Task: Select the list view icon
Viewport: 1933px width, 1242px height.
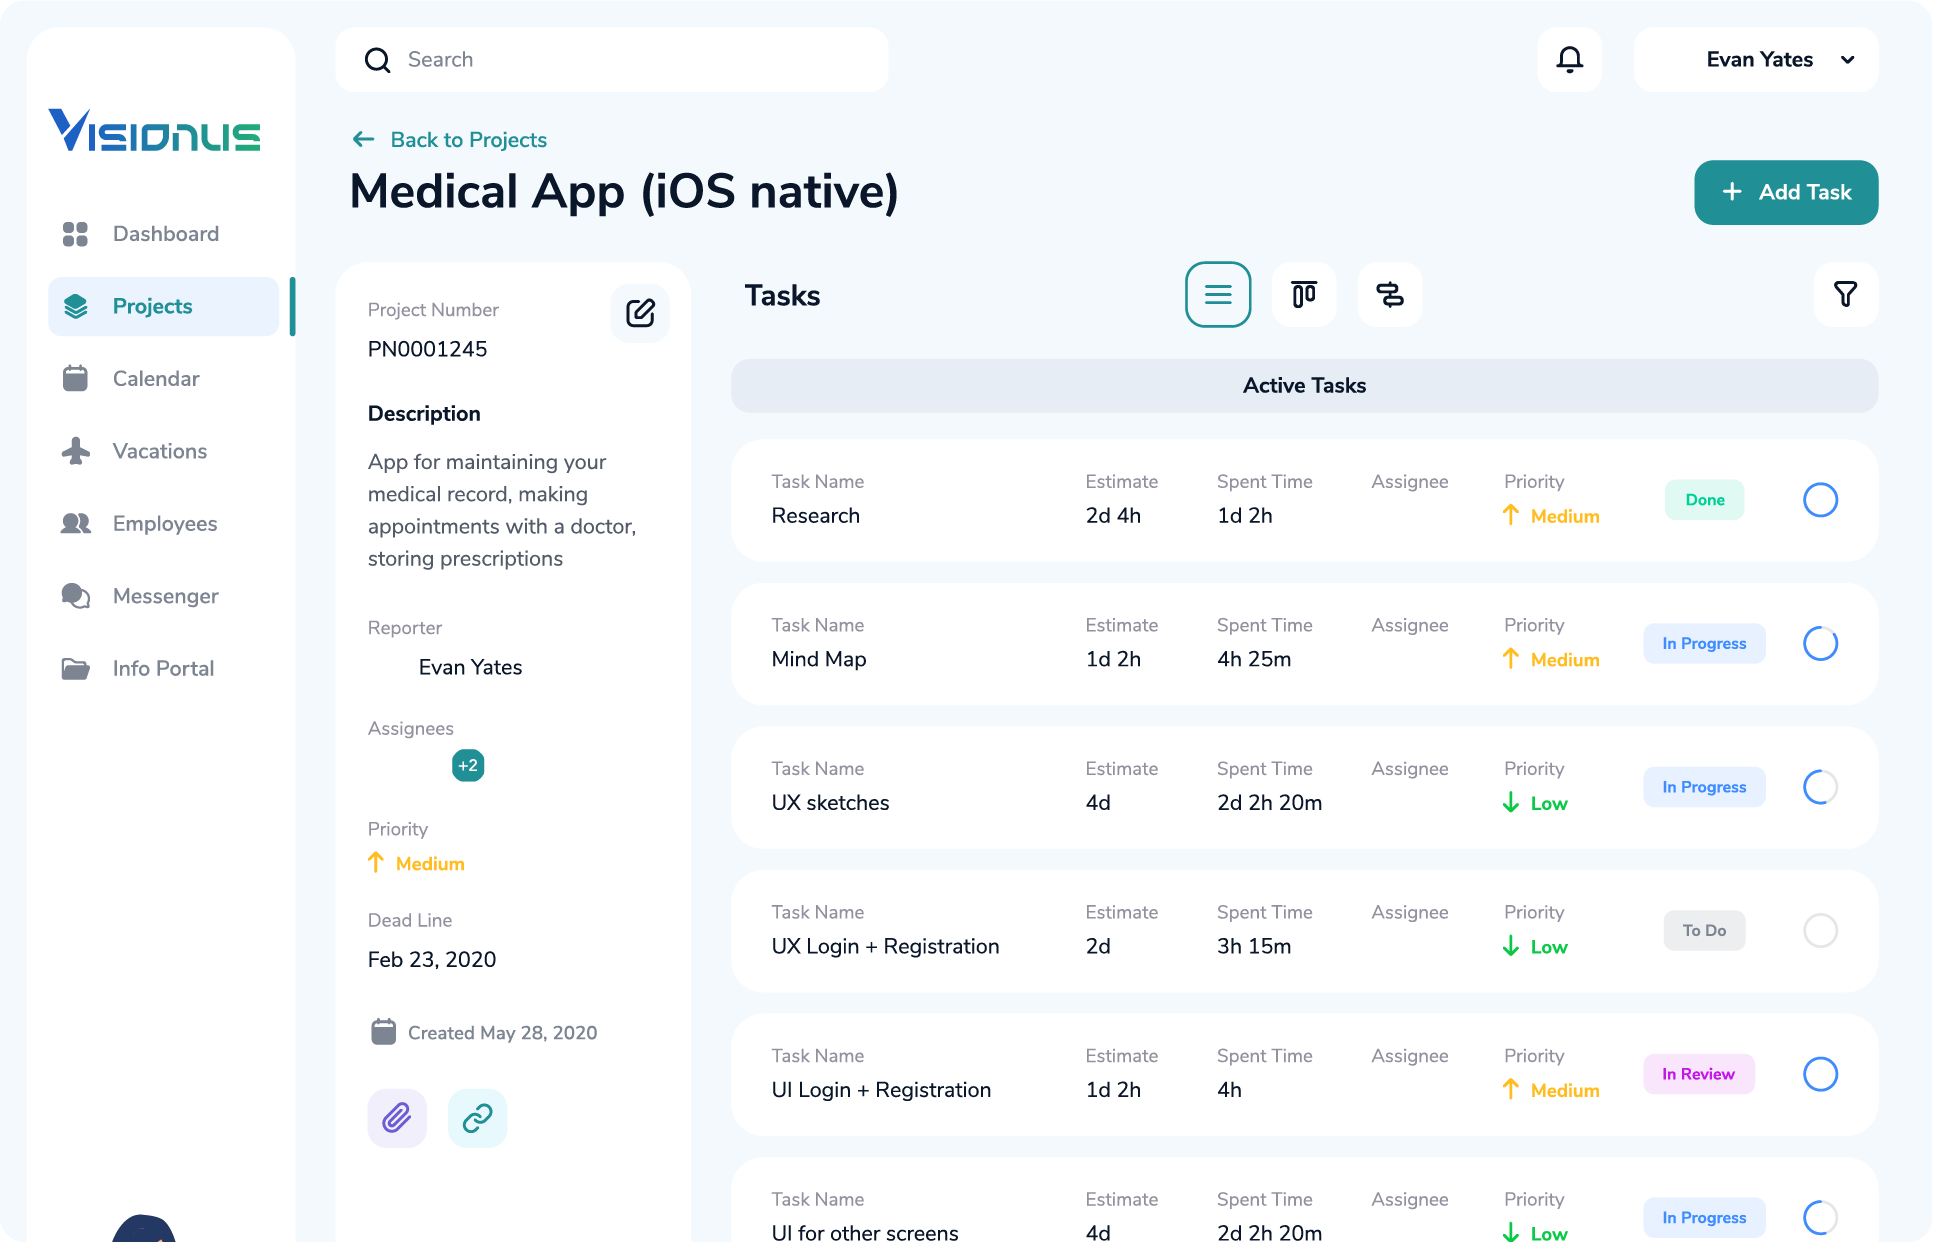Action: coord(1218,295)
